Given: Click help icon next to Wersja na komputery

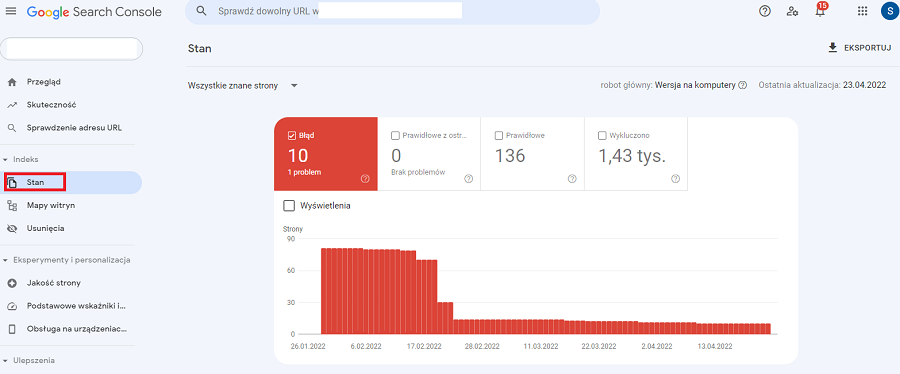Looking at the screenshot, I should click(743, 85).
